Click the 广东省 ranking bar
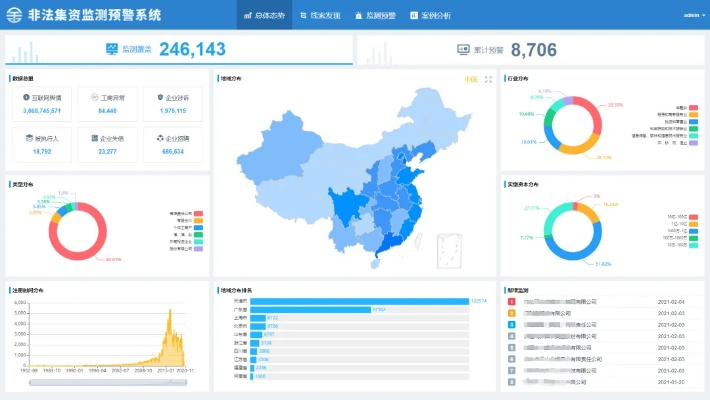 click(x=310, y=309)
